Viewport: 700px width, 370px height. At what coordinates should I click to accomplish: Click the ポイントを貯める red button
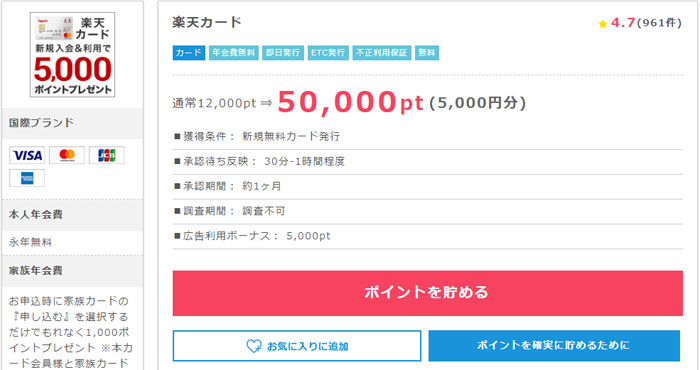(427, 293)
